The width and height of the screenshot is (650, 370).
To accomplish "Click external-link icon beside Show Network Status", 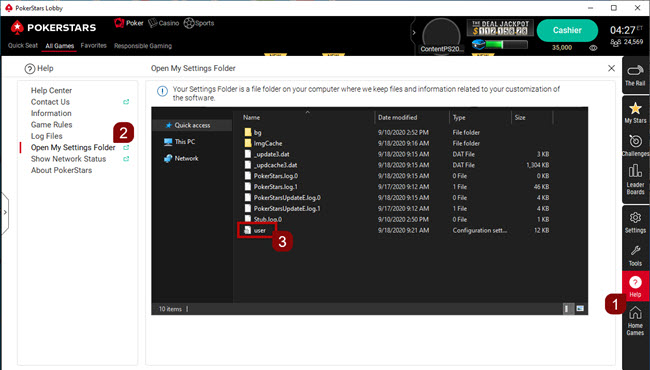I will [x=126, y=159].
